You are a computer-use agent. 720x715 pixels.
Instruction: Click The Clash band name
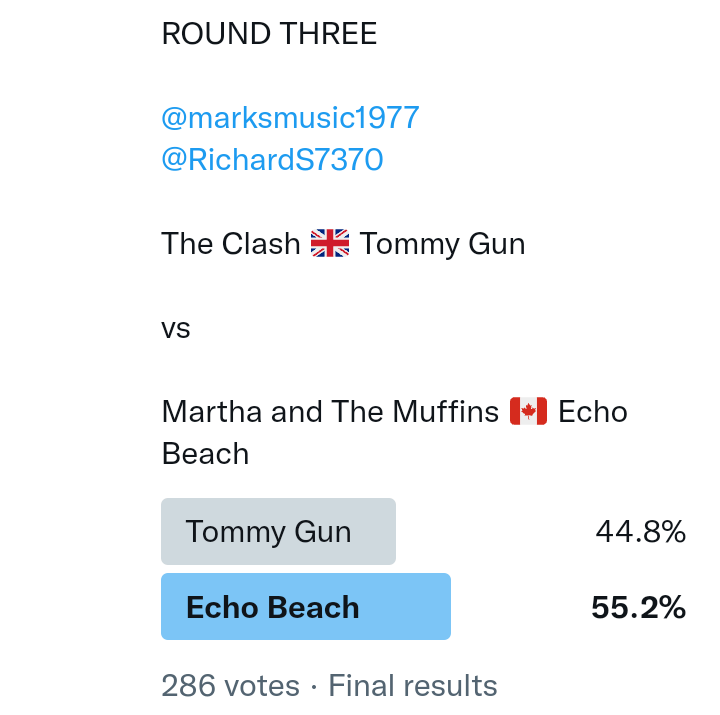pos(231,243)
